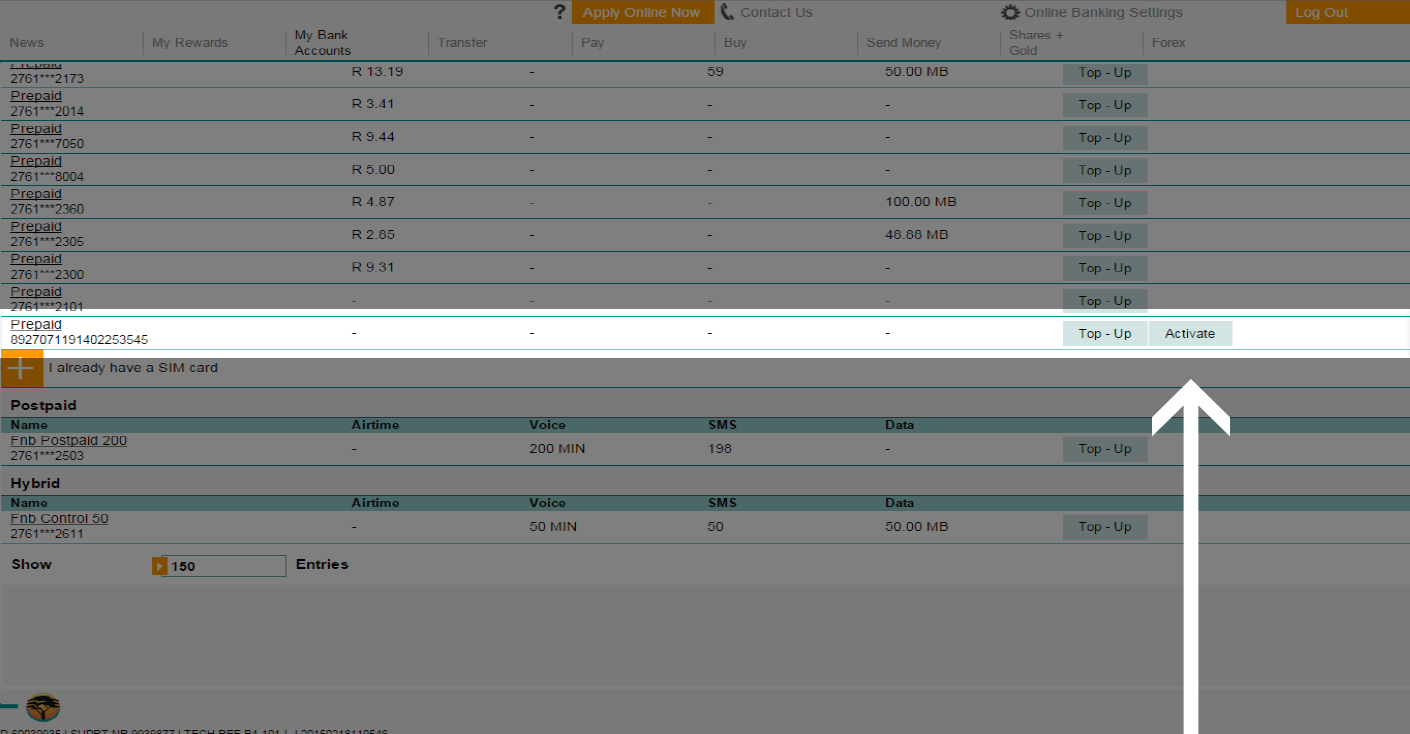
Task: Click the R 9.44 airtime balance
Action: (373, 137)
